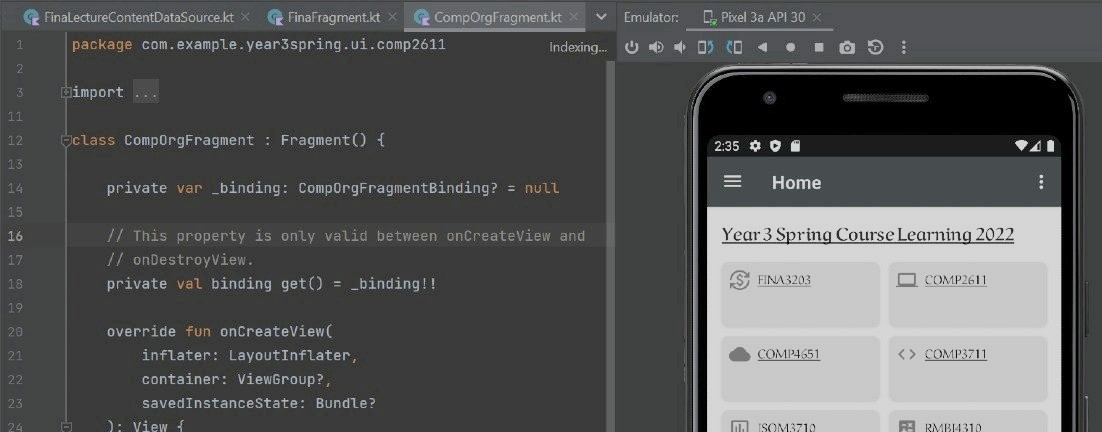Click Bundle? type on line 23
1102x432 pixels.
tap(346, 403)
